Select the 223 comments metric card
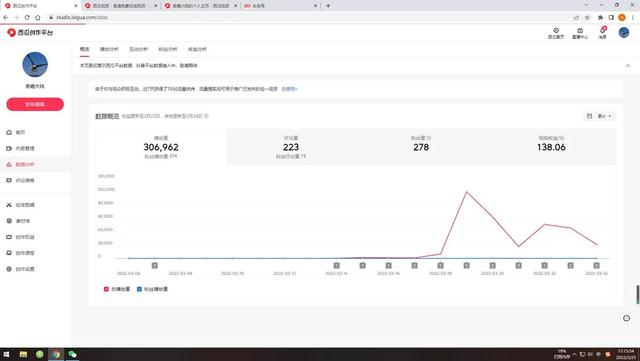 291,147
